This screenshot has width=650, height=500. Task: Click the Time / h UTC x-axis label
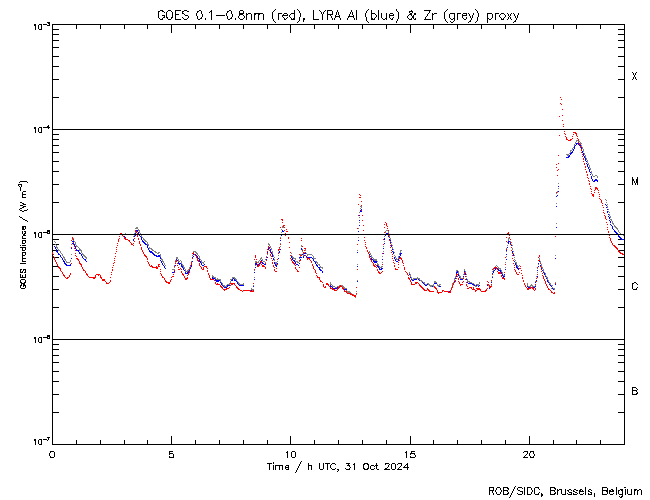tap(338, 466)
